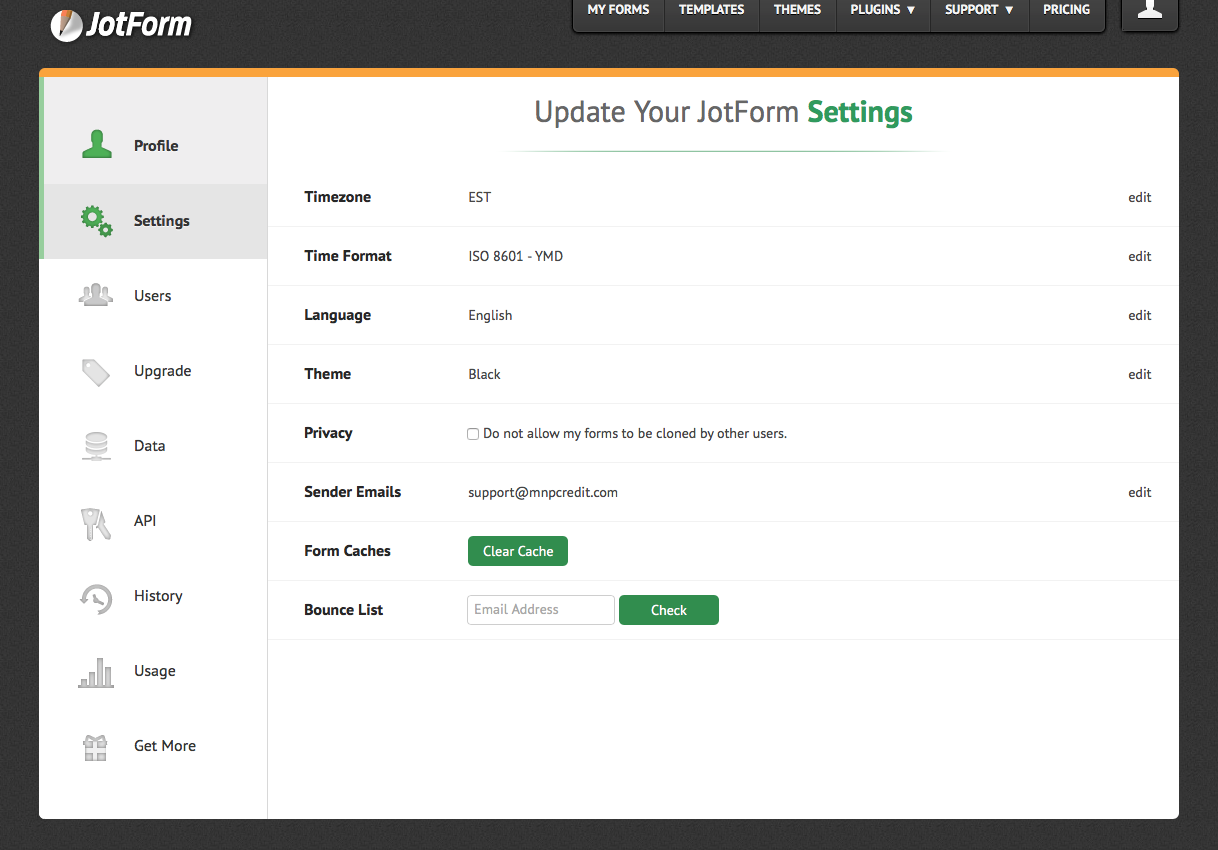Enable the do-not-allow-cloning Privacy checkbox
This screenshot has width=1218, height=850.
(x=473, y=434)
